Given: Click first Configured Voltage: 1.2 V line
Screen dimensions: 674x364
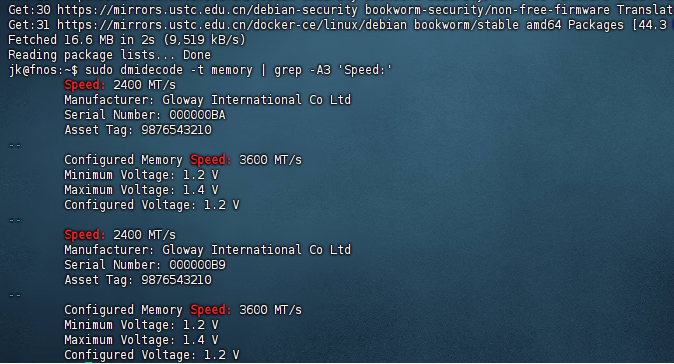Looking at the screenshot, I should click(x=152, y=205).
